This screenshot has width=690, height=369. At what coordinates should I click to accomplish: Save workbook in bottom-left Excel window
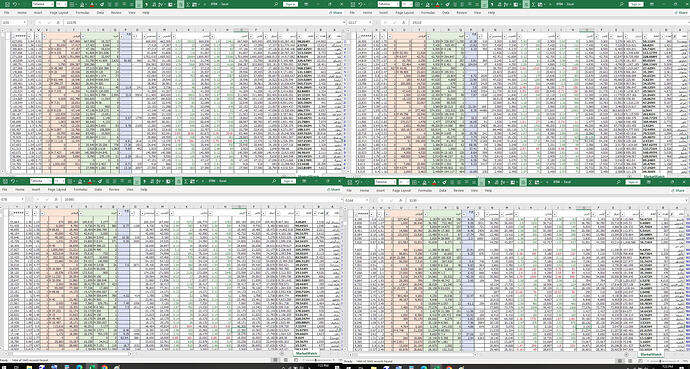[x=5, y=181]
